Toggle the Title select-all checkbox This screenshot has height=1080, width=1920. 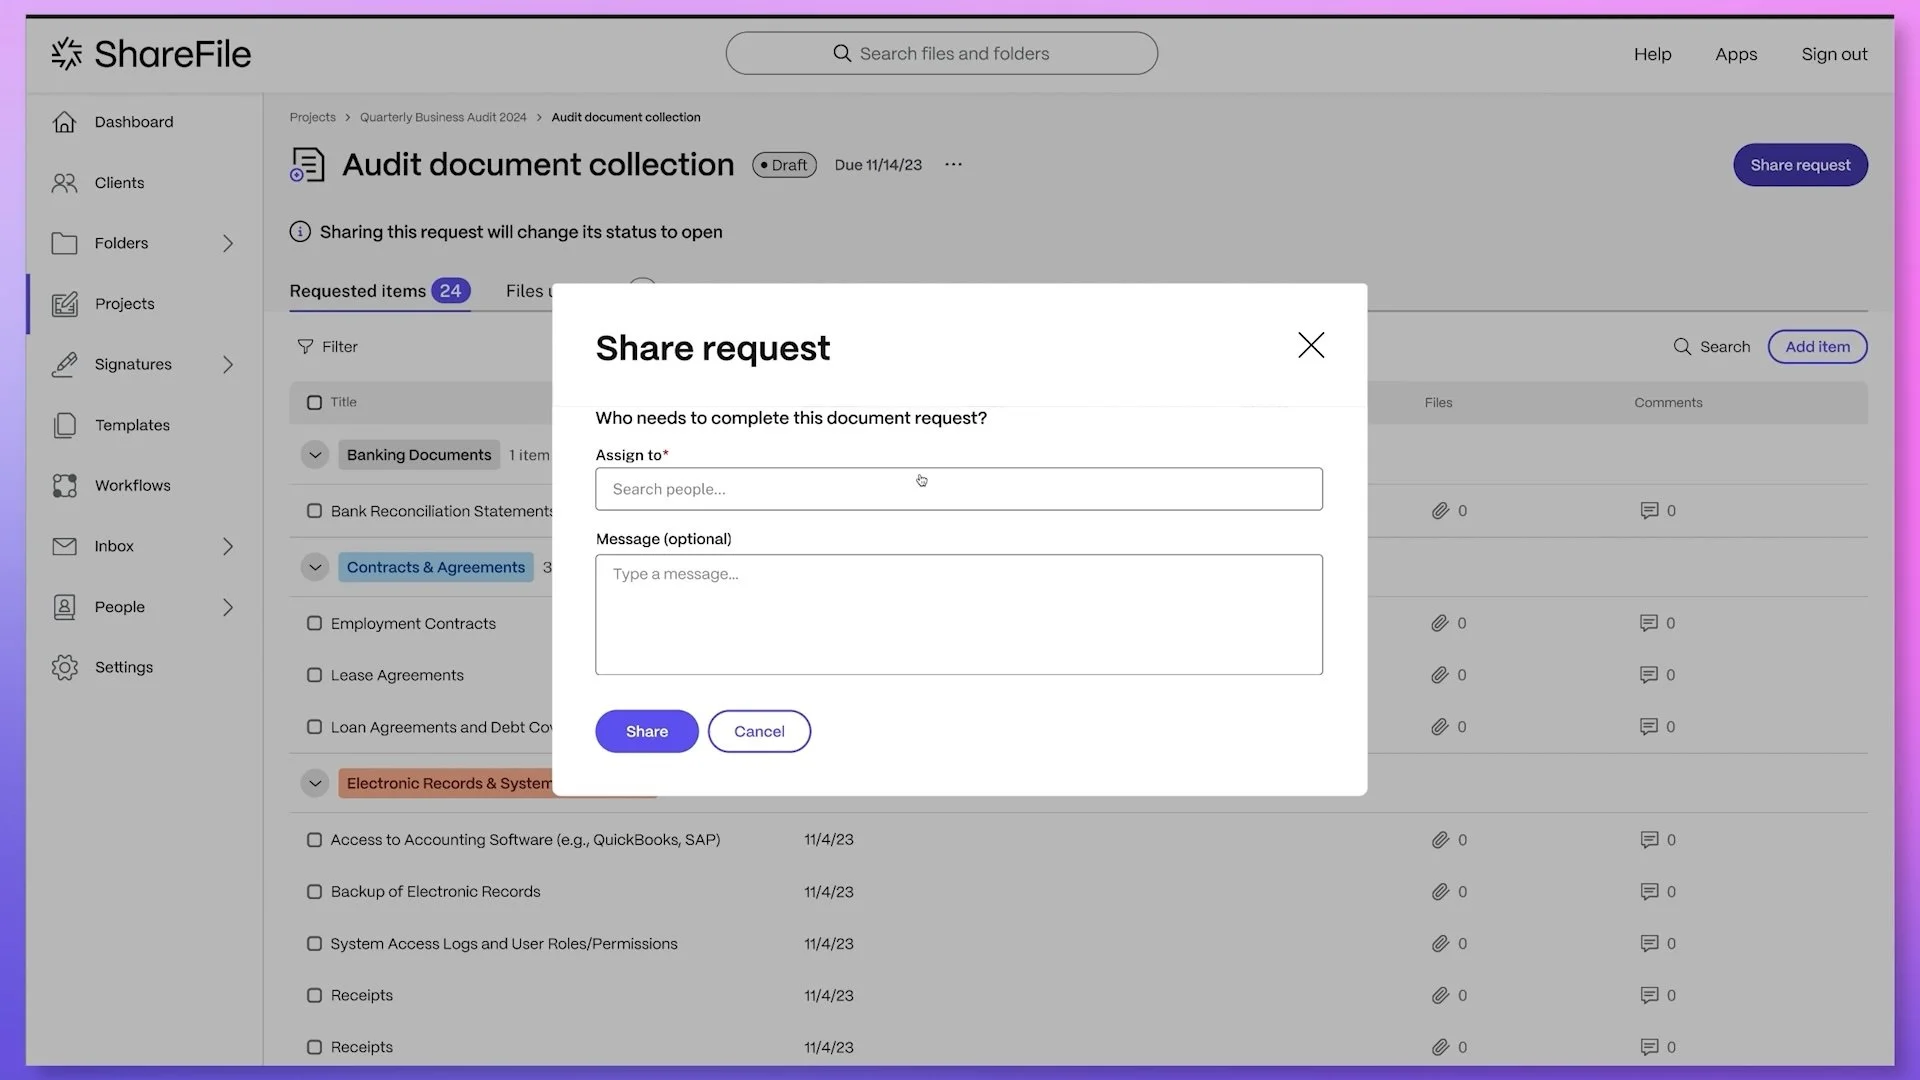pos(314,402)
